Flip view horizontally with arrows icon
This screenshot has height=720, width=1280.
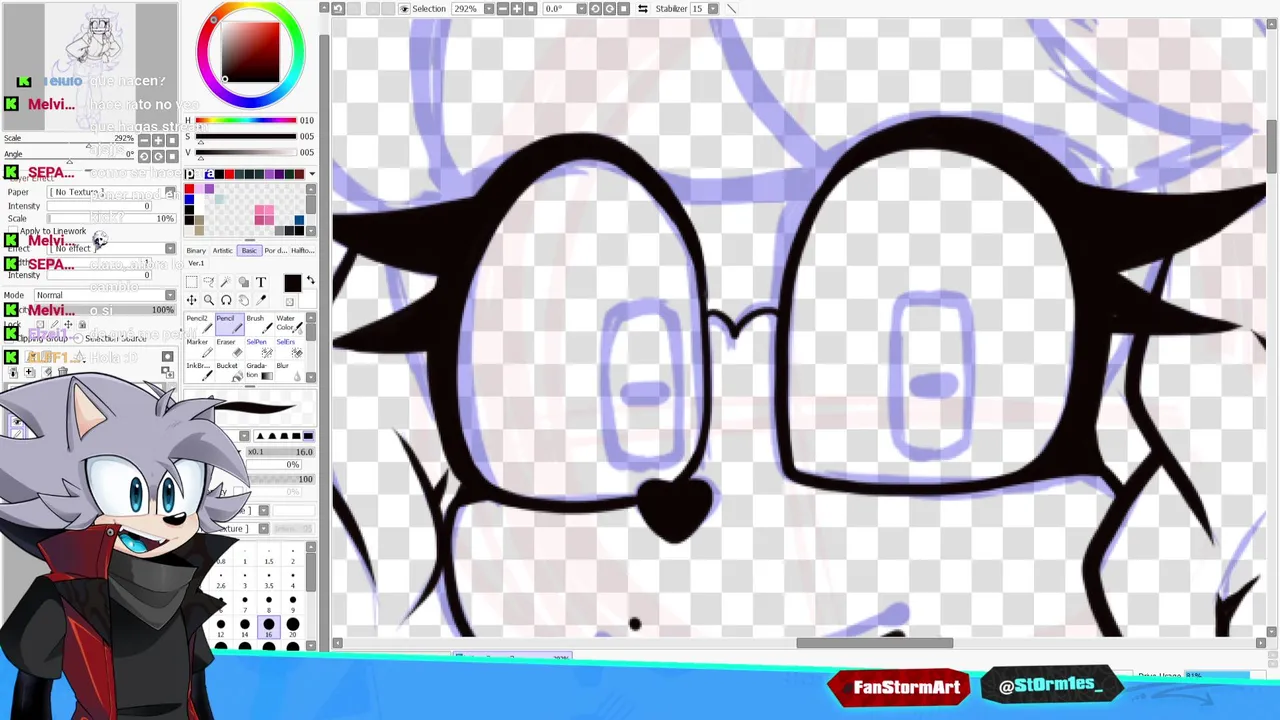[642, 8]
